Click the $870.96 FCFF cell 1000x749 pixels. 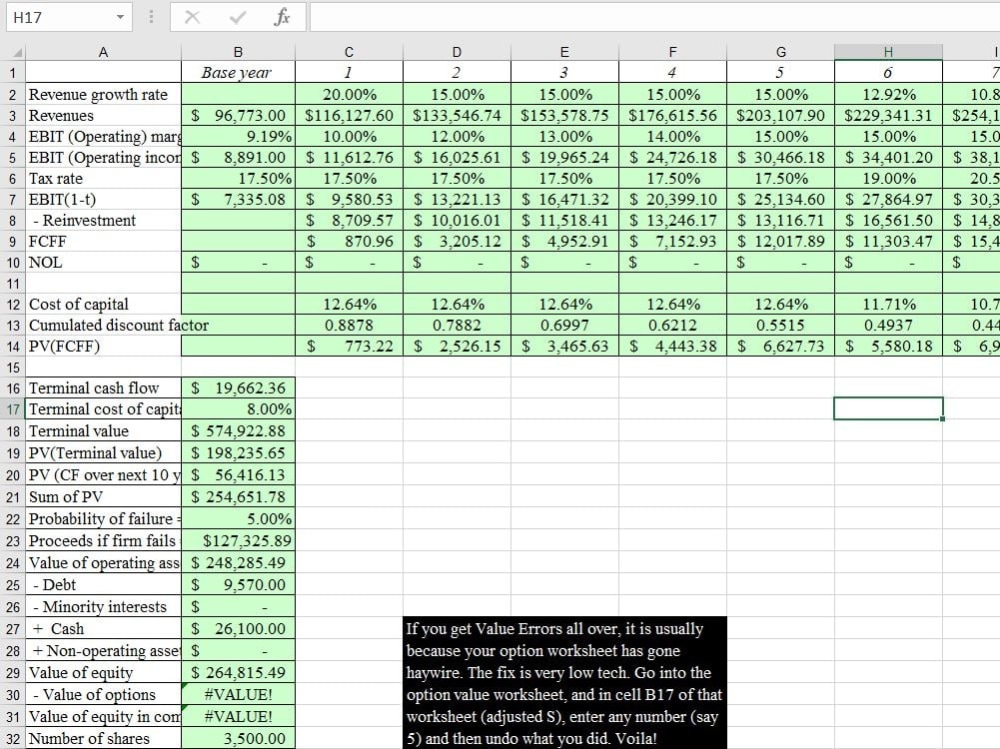coord(349,241)
